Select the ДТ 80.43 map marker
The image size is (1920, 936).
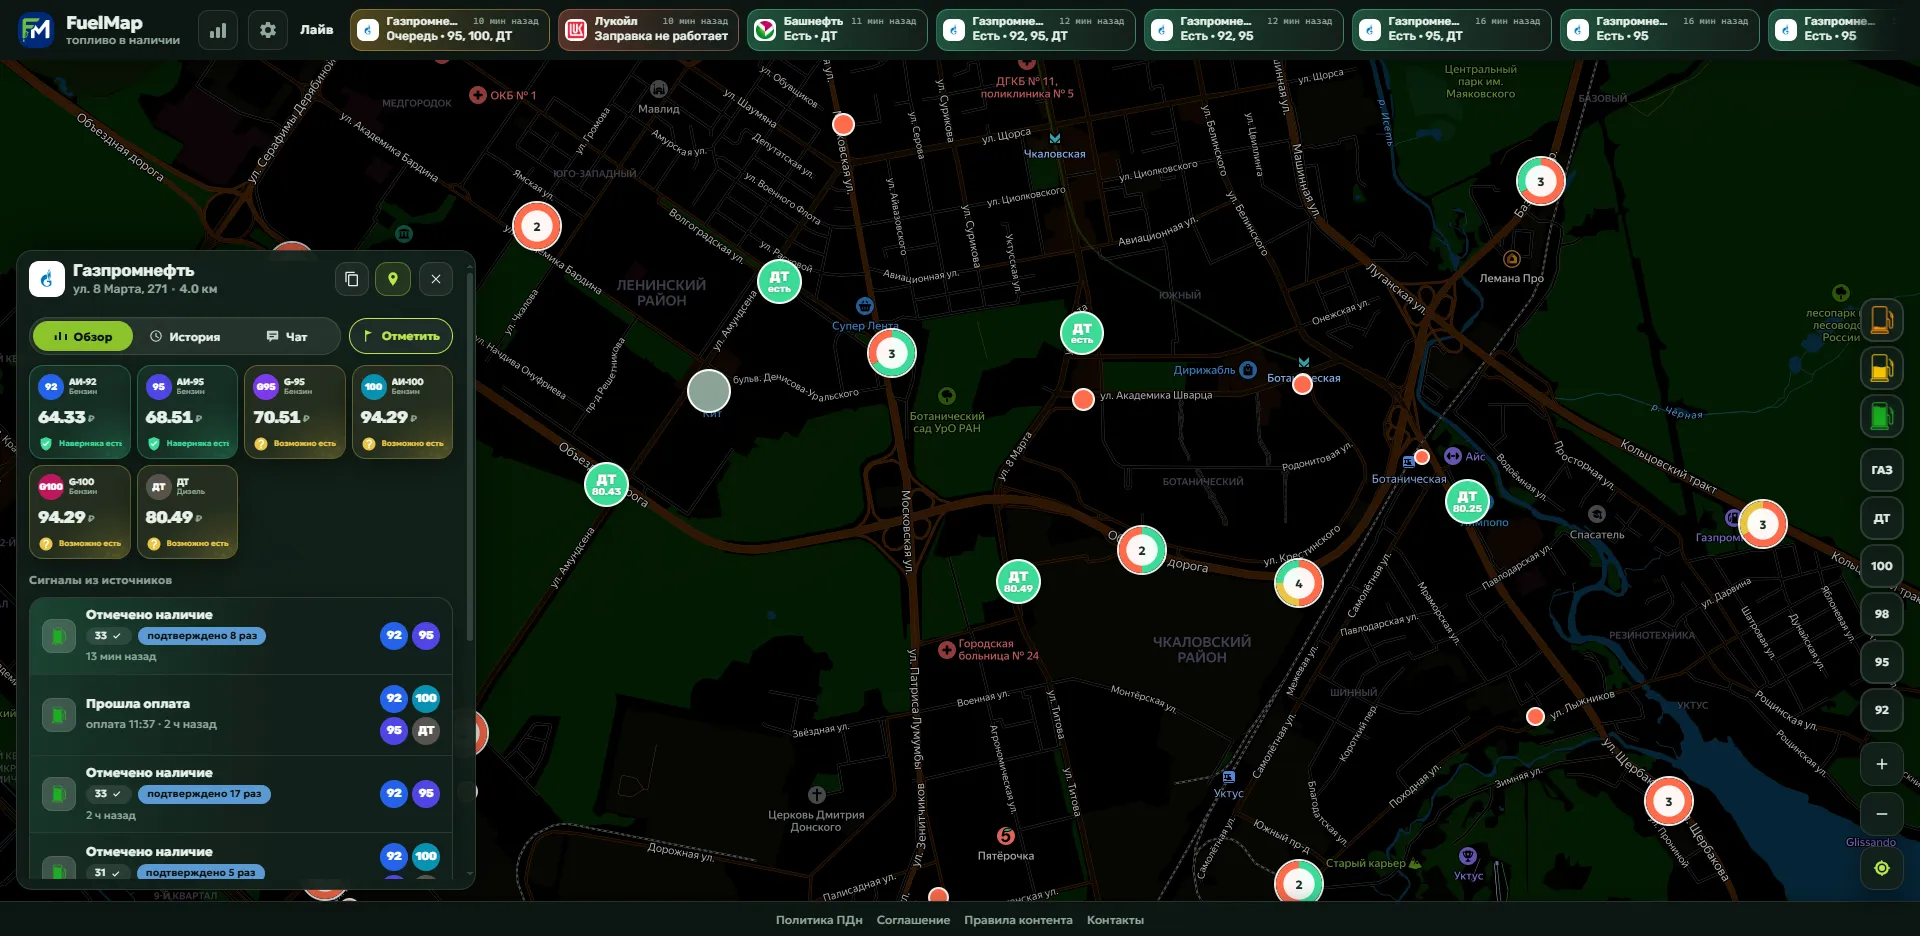[x=606, y=485]
